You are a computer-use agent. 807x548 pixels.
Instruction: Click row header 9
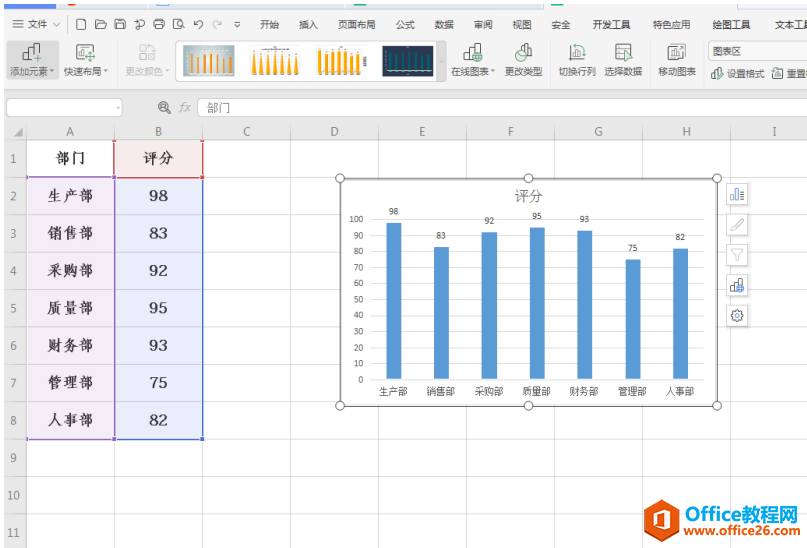tap(13, 457)
